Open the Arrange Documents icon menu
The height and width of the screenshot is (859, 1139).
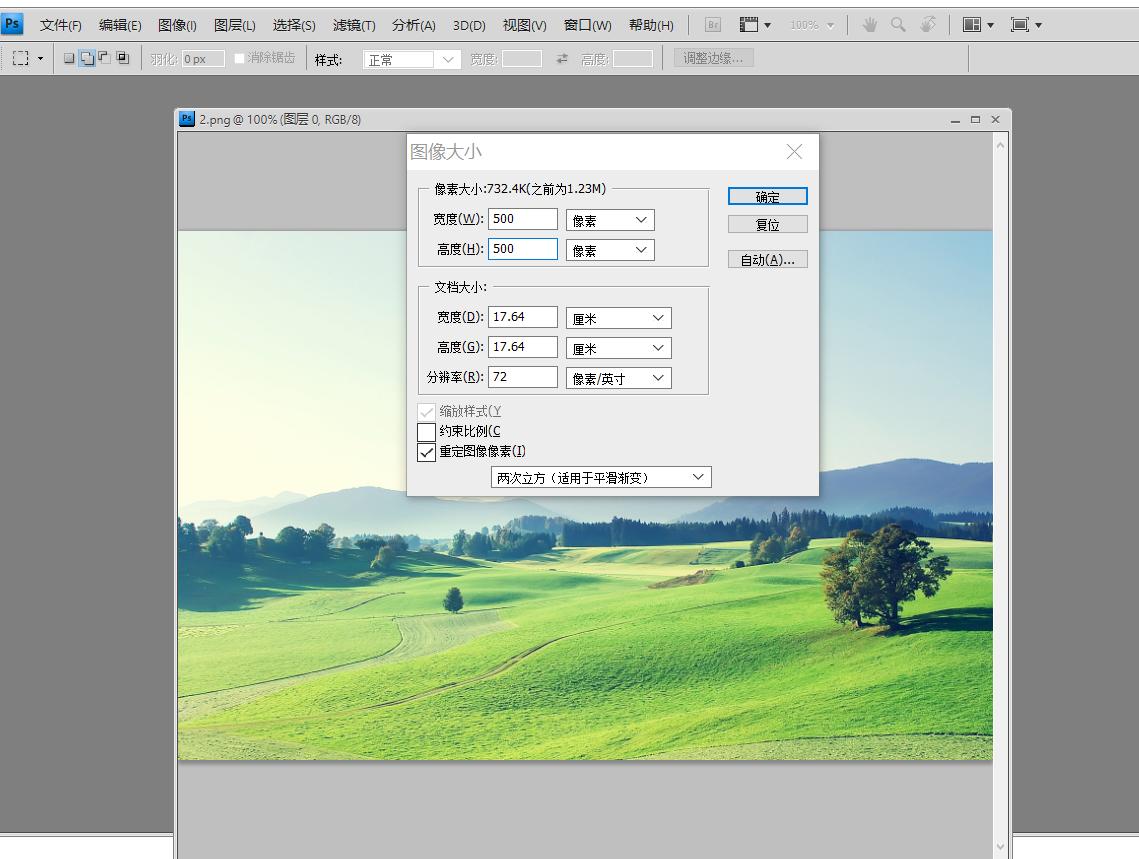pyautogui.click(x=977, y=25)
